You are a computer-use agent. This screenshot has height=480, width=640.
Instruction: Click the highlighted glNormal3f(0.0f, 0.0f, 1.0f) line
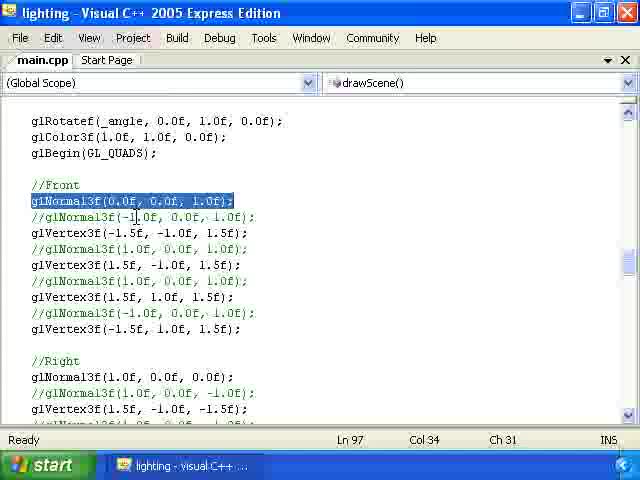pyautogui.click(x=132, y=201)
